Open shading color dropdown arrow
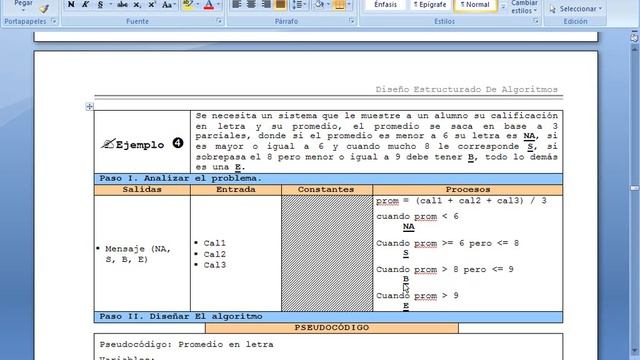This screenshot has width=640, height=360. click(328, 4)
